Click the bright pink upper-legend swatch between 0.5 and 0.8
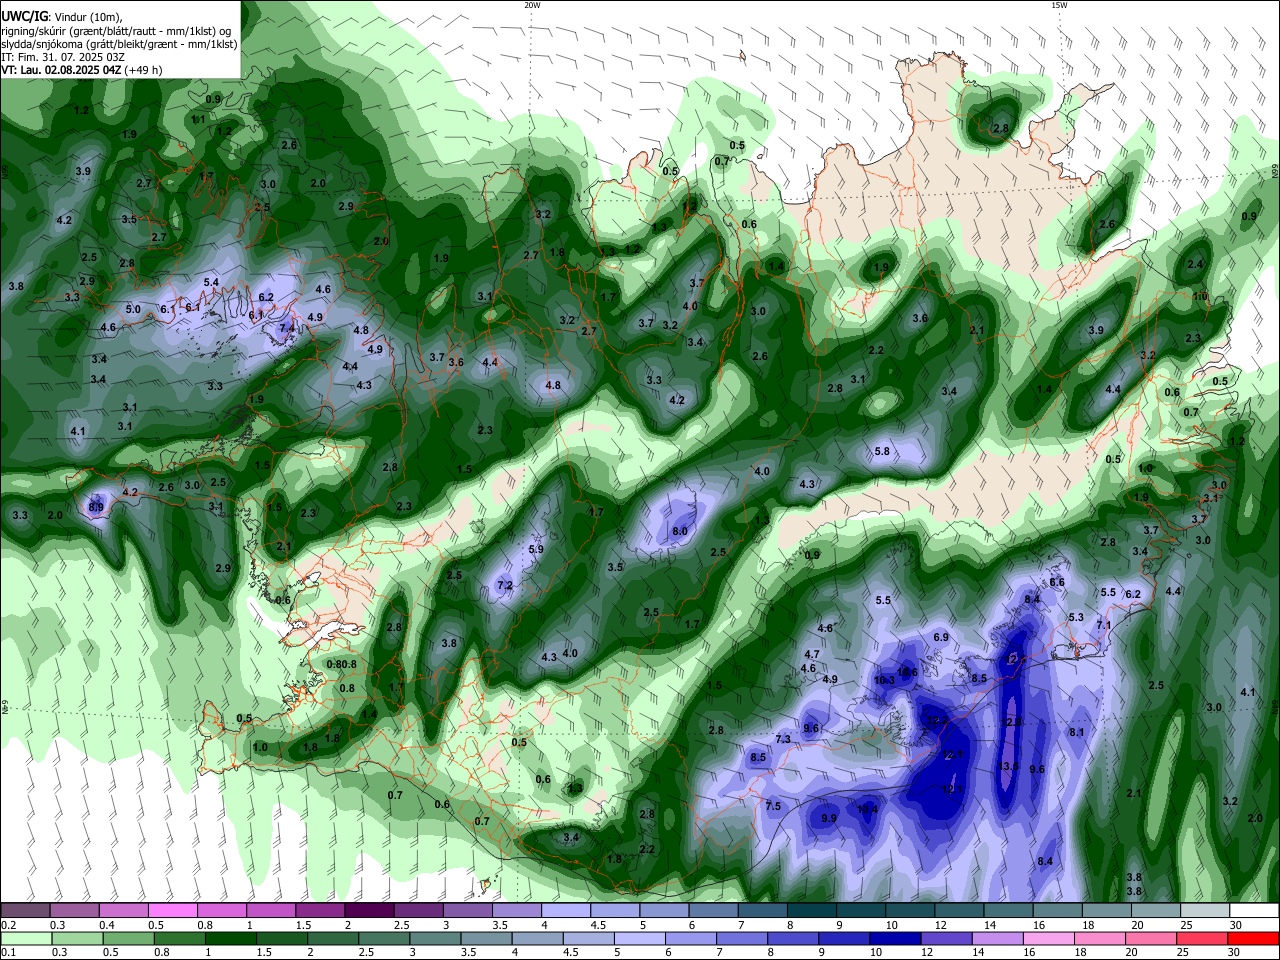Viewport: 1280px width, 960px height. [x=172, y=911]
